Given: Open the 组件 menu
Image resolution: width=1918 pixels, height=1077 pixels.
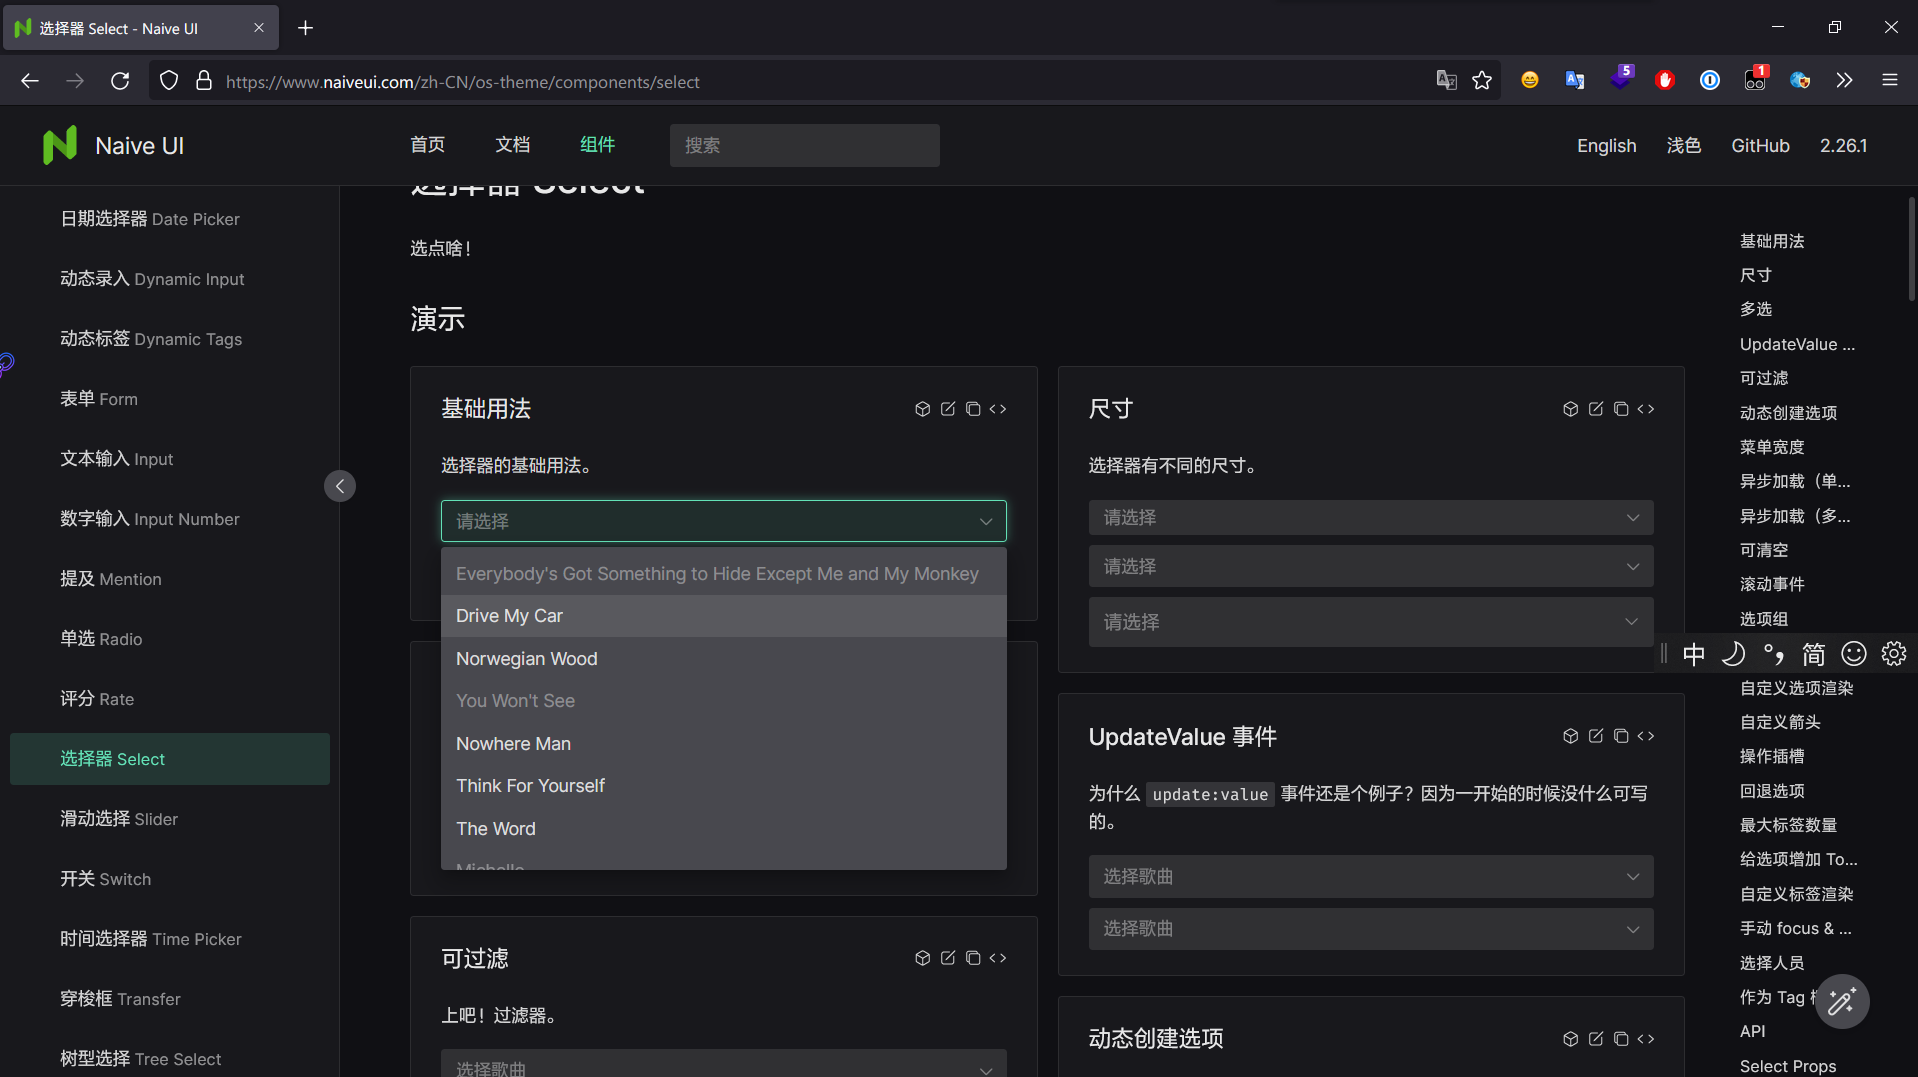Looking at the screenshot, I should [x=597, y=145].
